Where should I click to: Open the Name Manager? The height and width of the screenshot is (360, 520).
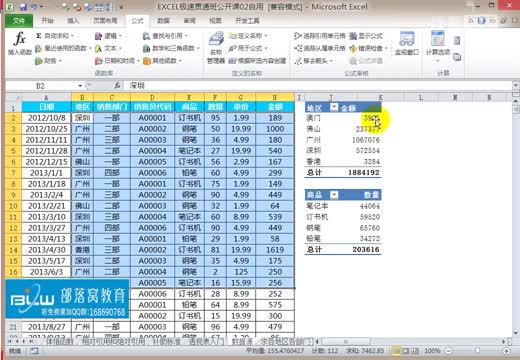click(x=216, y=47)
